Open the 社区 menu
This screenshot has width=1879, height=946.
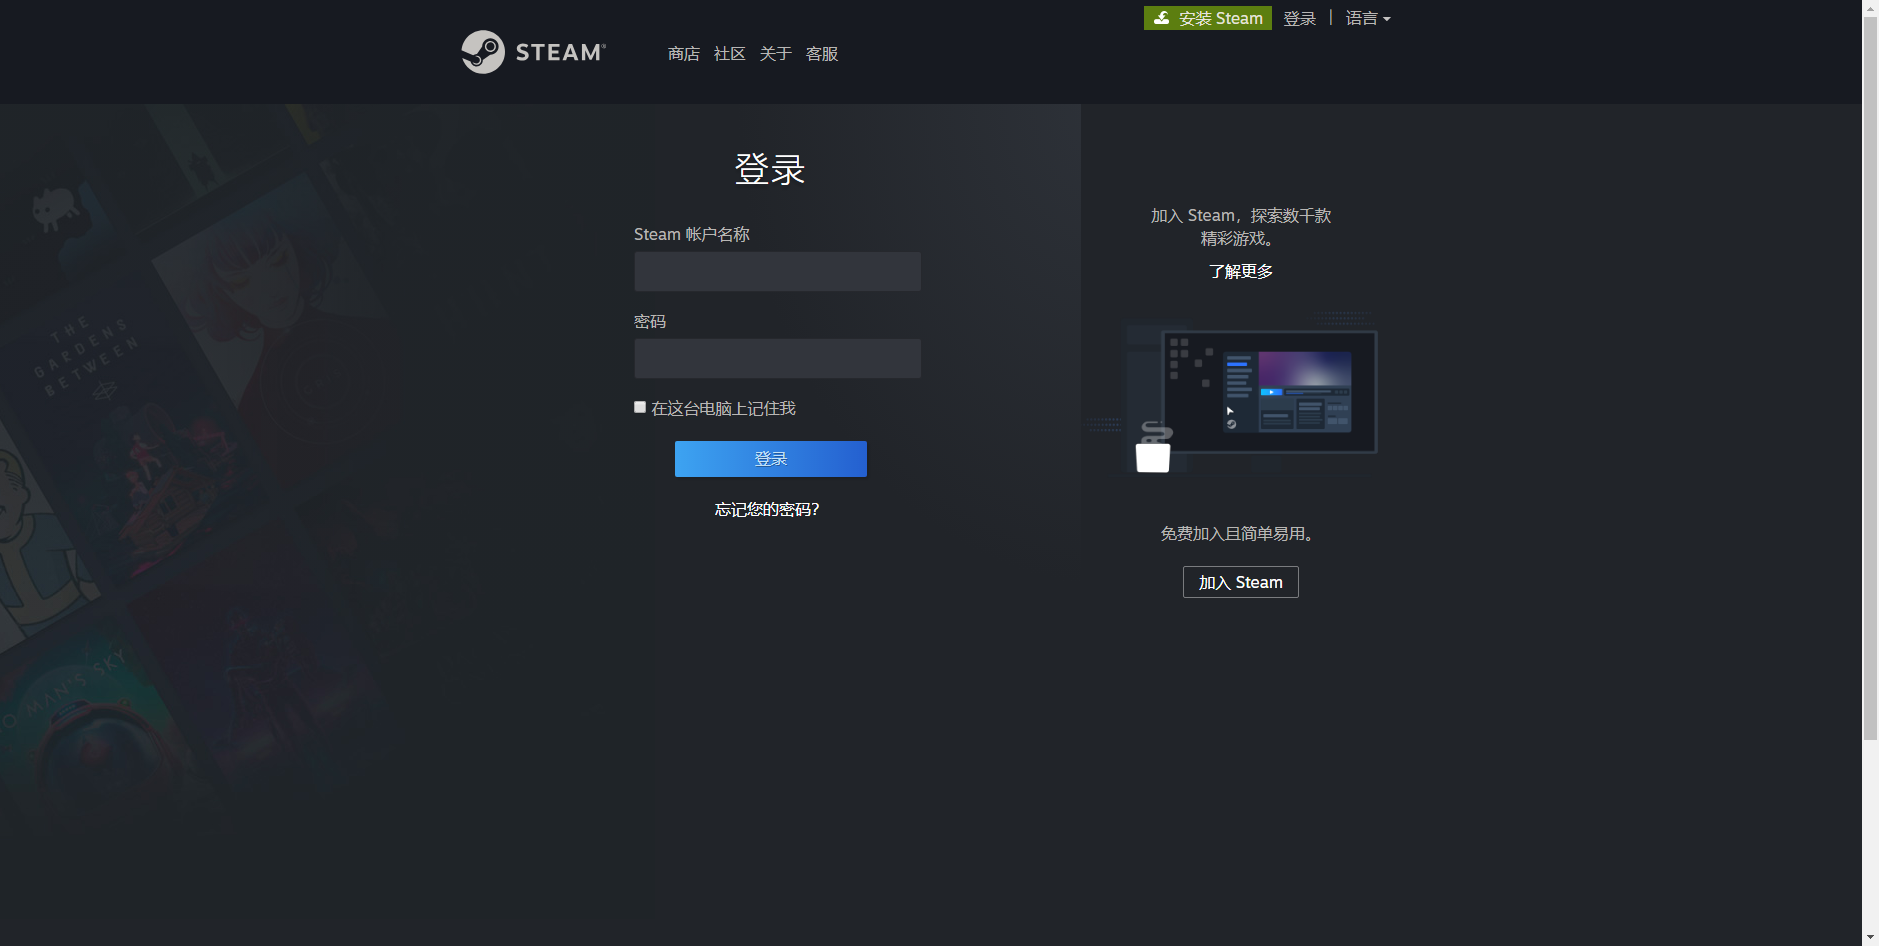(729, 54)
